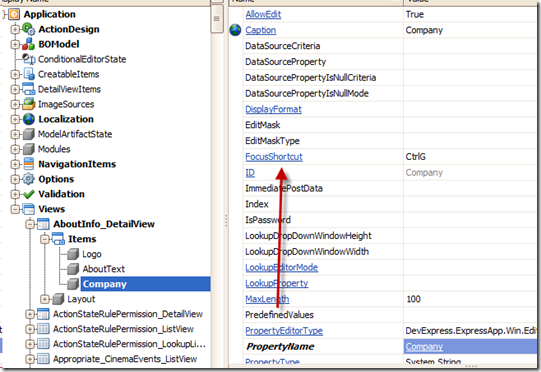Expand the Options node

[15, 179]
